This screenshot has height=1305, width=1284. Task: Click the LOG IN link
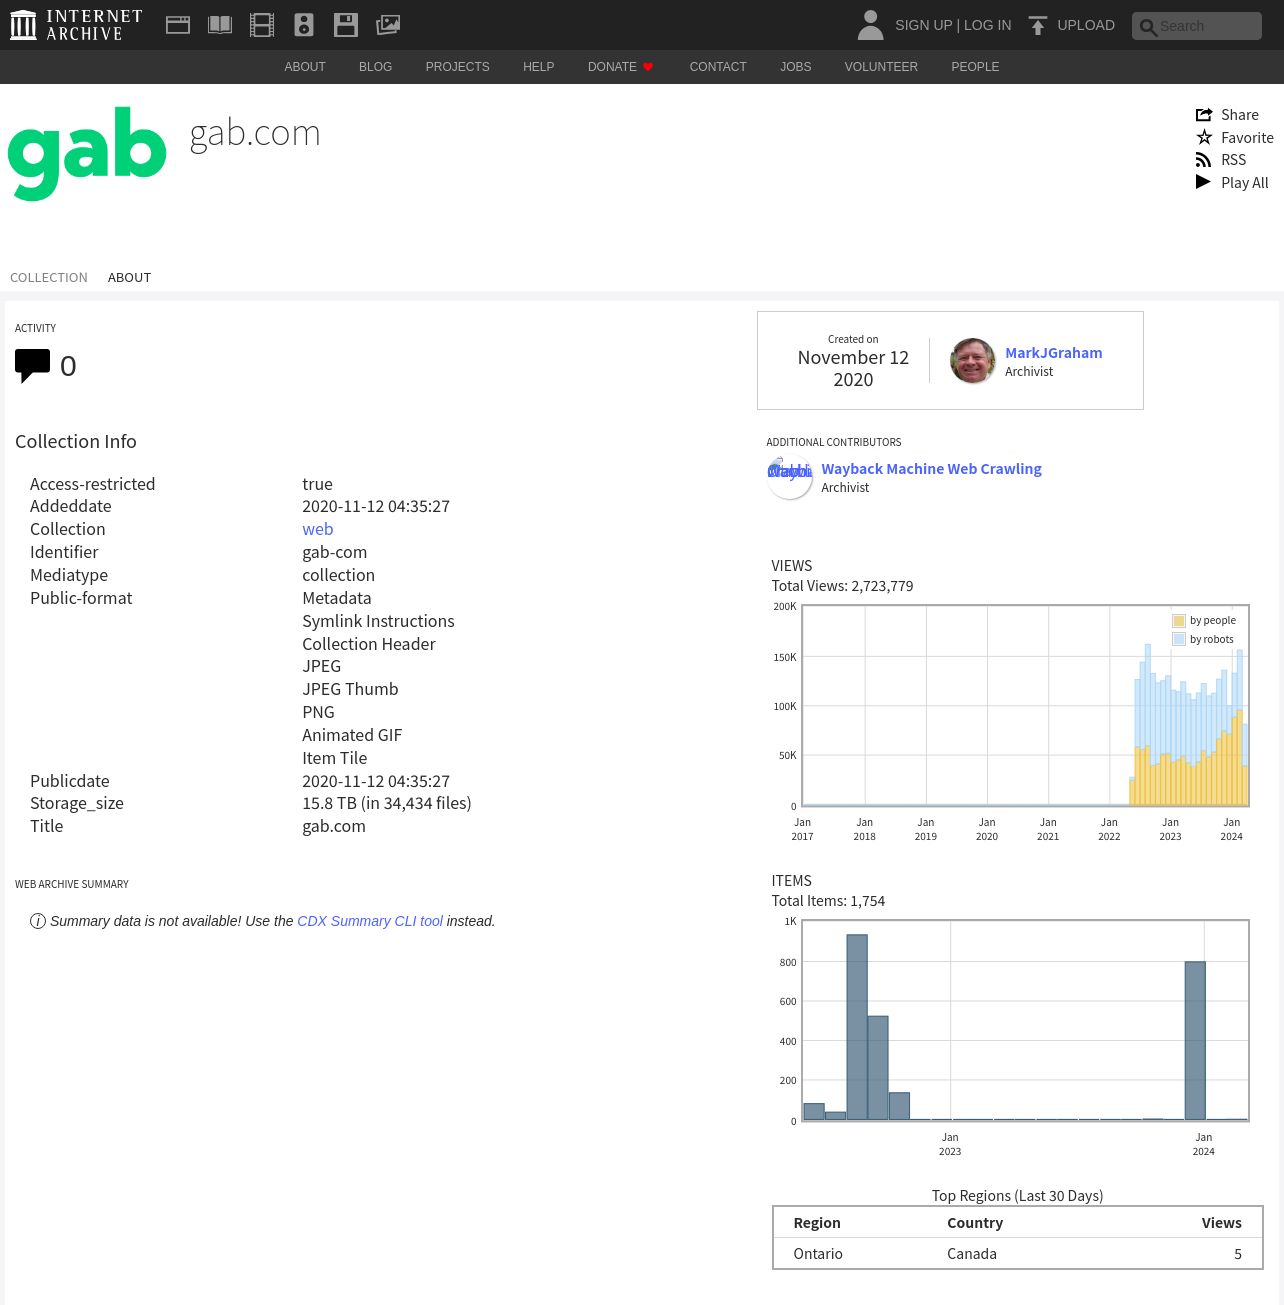(987, 25)
